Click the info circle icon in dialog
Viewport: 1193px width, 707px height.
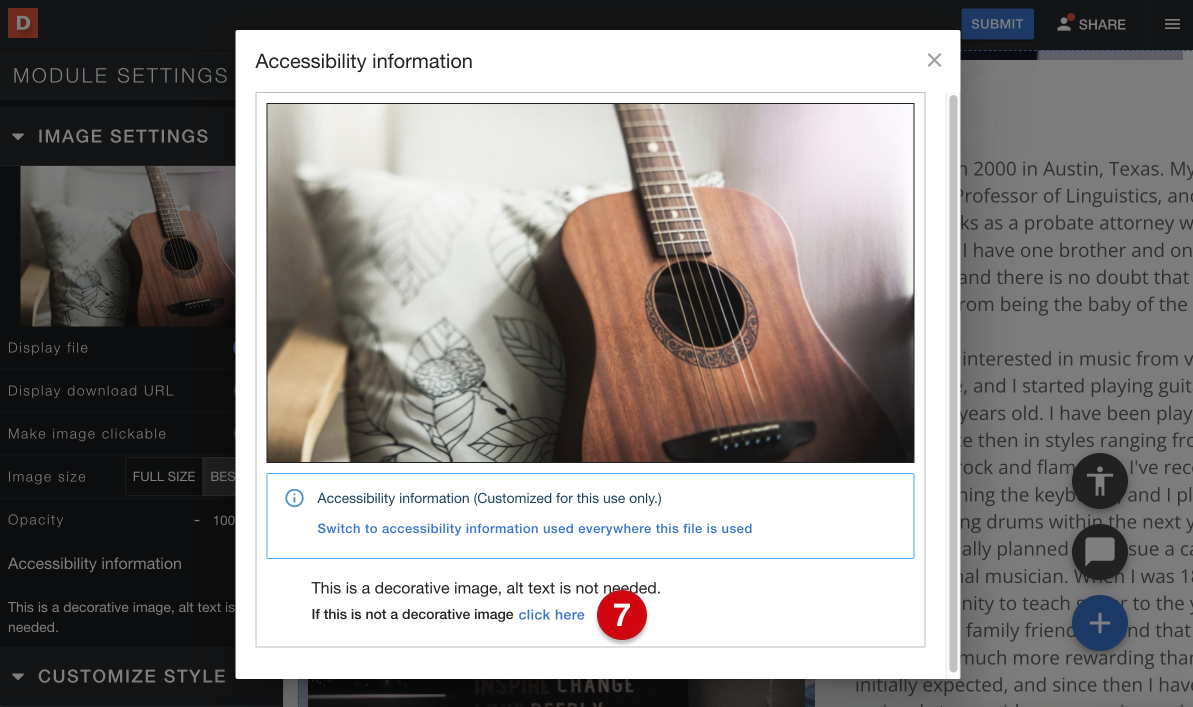[294, 498]
